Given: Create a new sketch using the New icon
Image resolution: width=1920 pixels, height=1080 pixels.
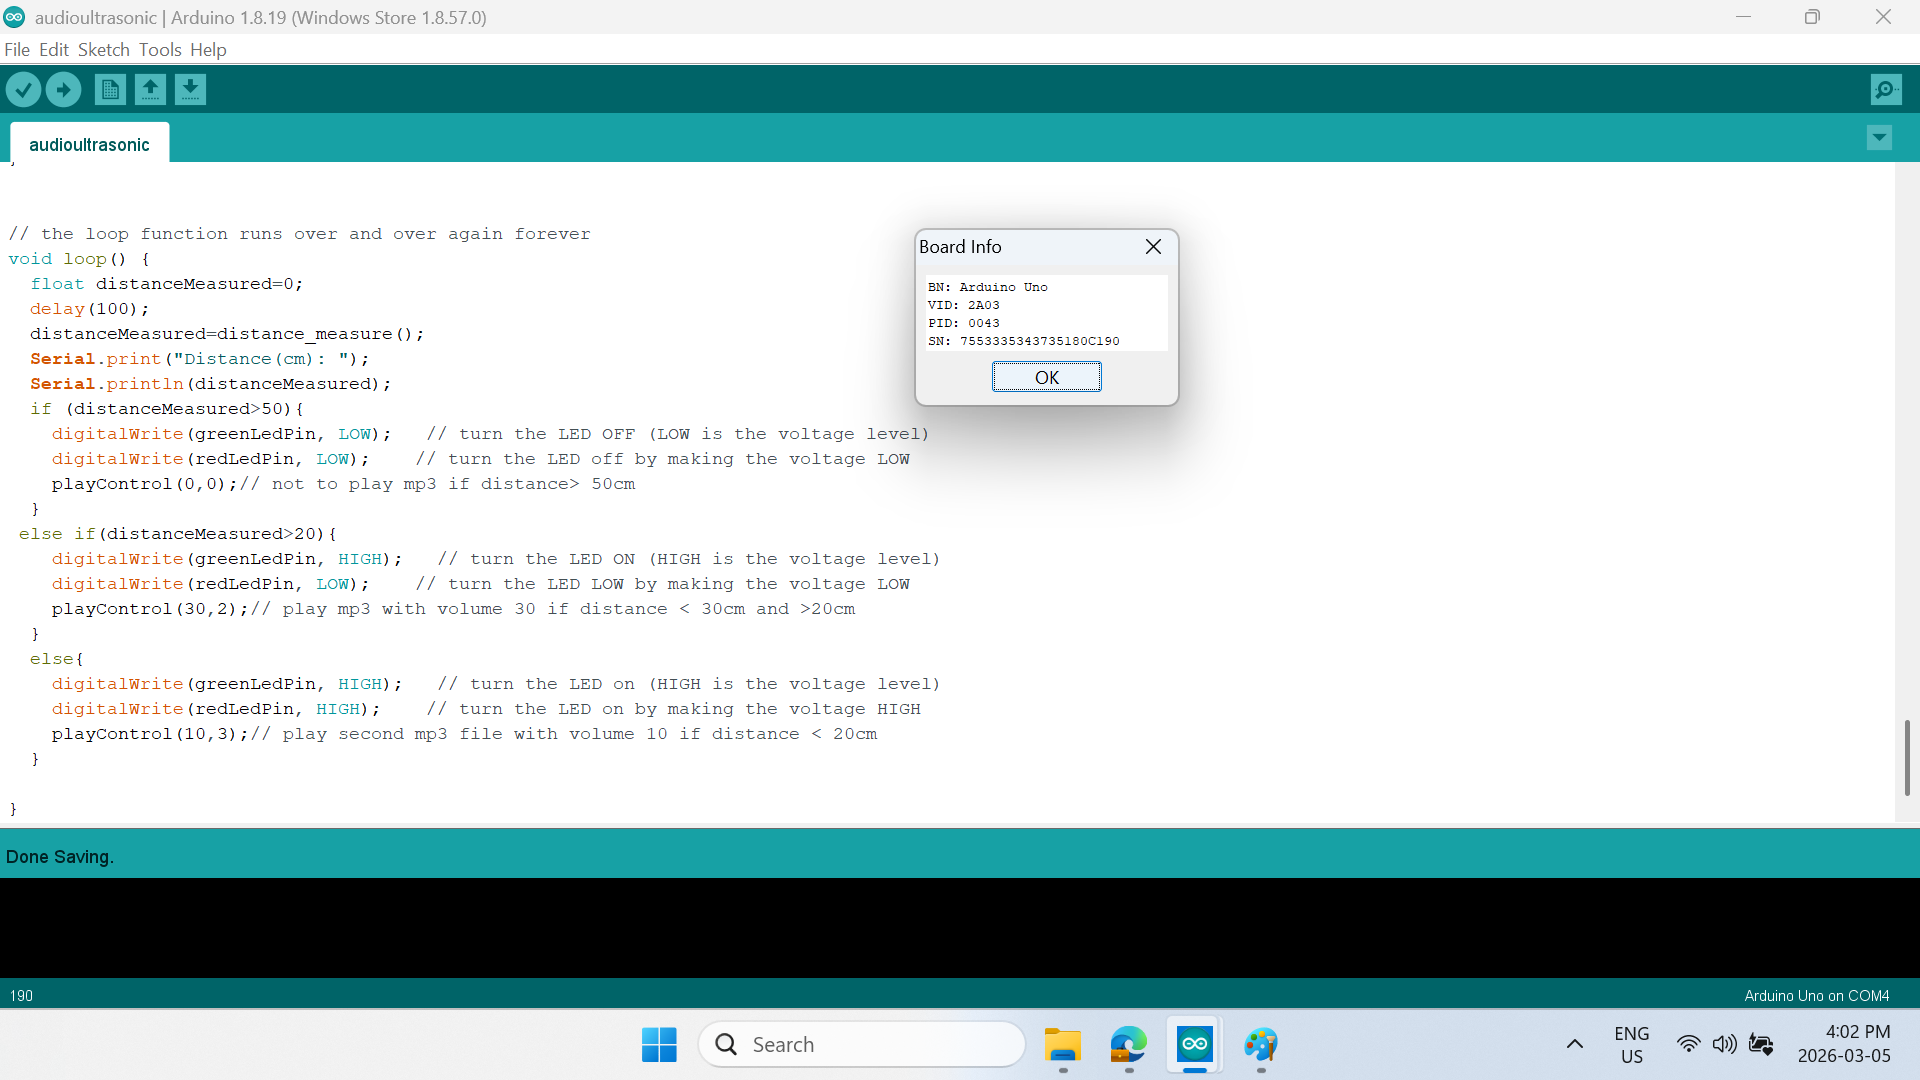Looking at the screenshot, I should (x=109, y=89).
